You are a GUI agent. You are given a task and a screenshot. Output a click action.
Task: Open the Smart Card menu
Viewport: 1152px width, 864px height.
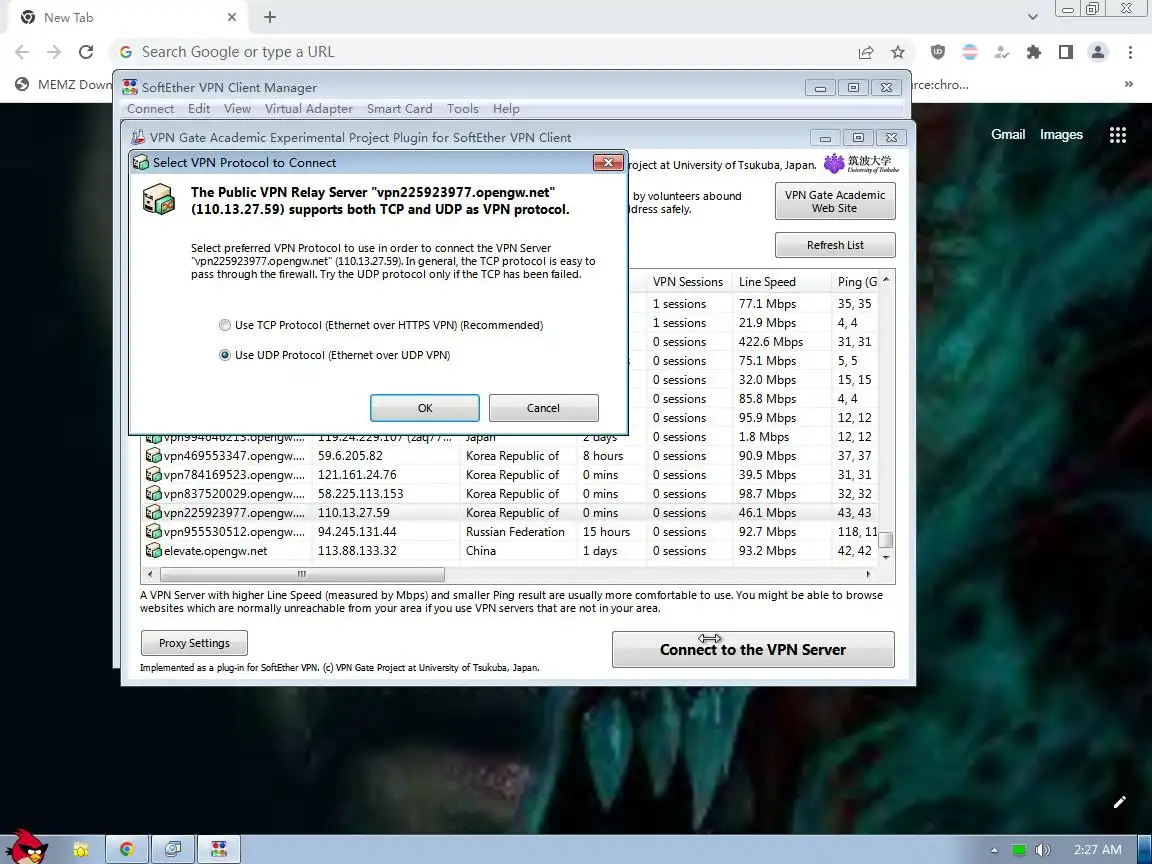point(400,109)
